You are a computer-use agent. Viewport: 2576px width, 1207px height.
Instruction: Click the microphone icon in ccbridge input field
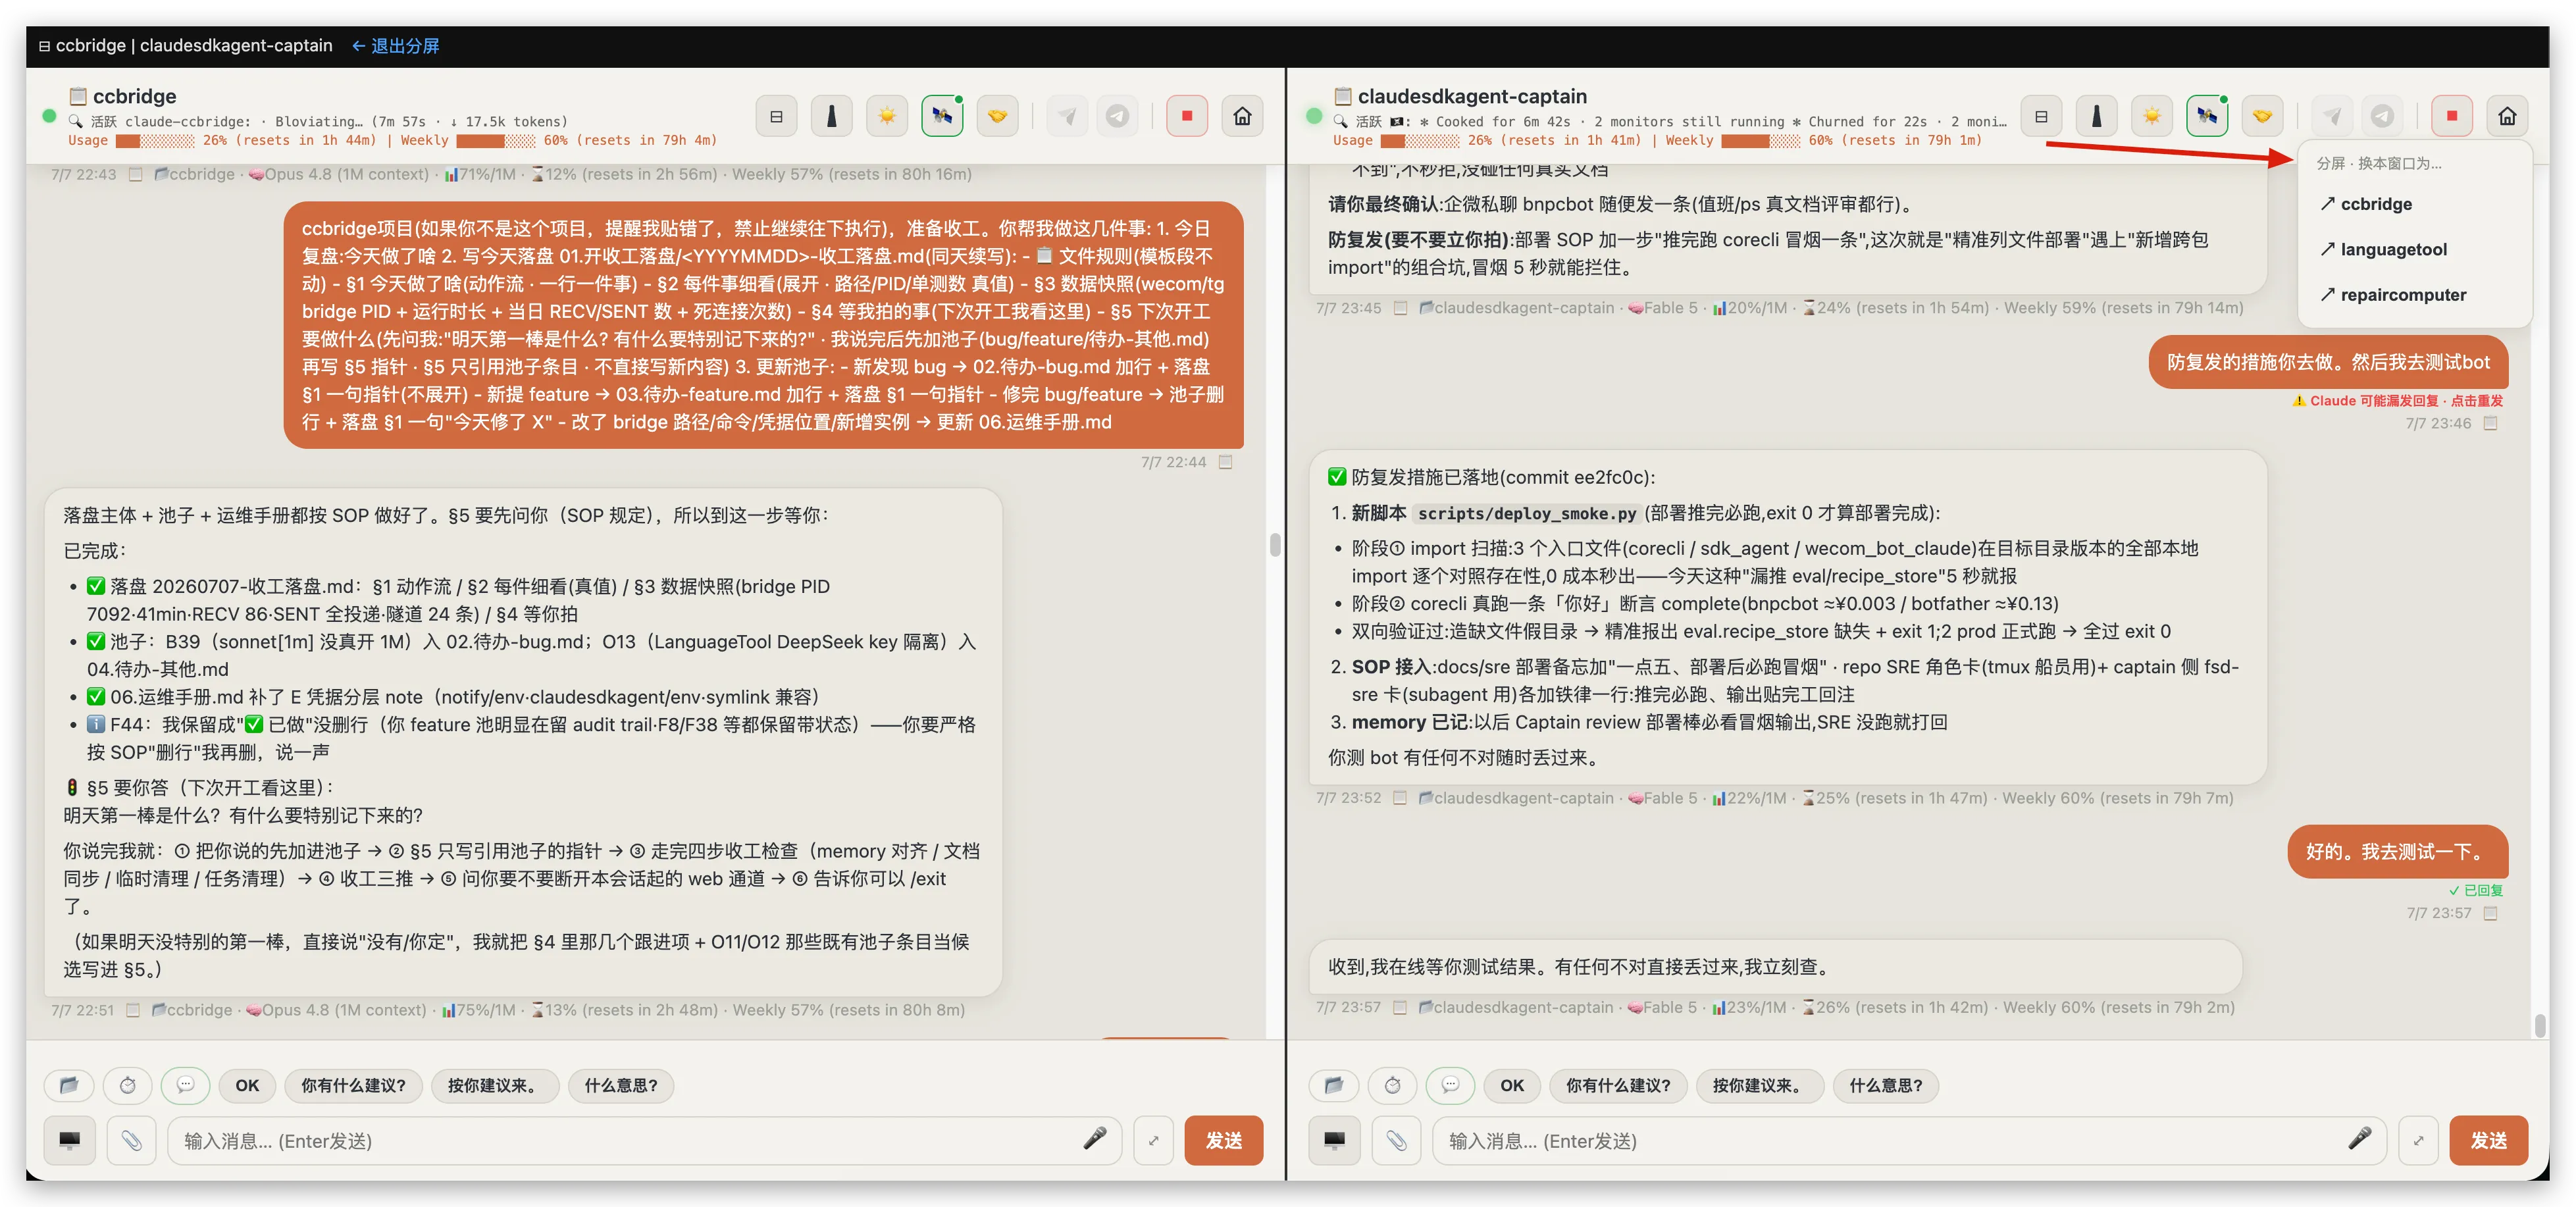(x=1094, y=1138)
